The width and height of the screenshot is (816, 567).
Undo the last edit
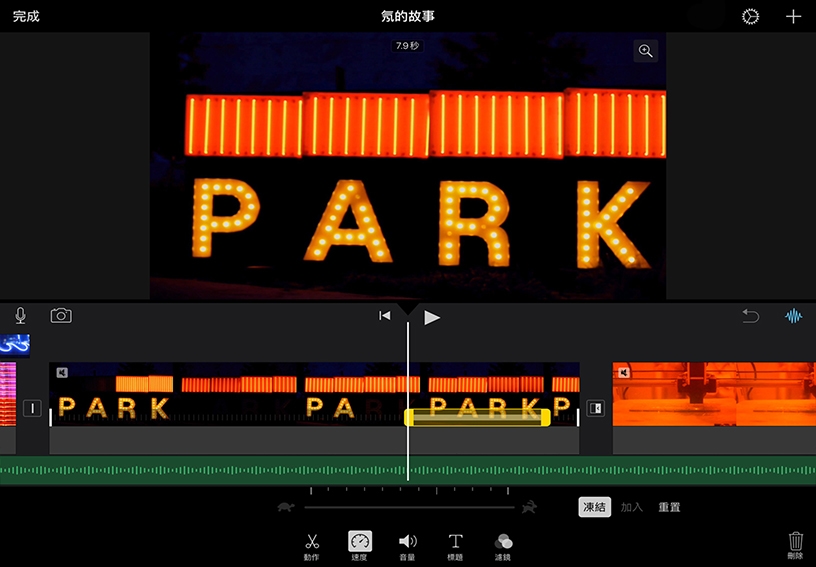tap(750, 316)
